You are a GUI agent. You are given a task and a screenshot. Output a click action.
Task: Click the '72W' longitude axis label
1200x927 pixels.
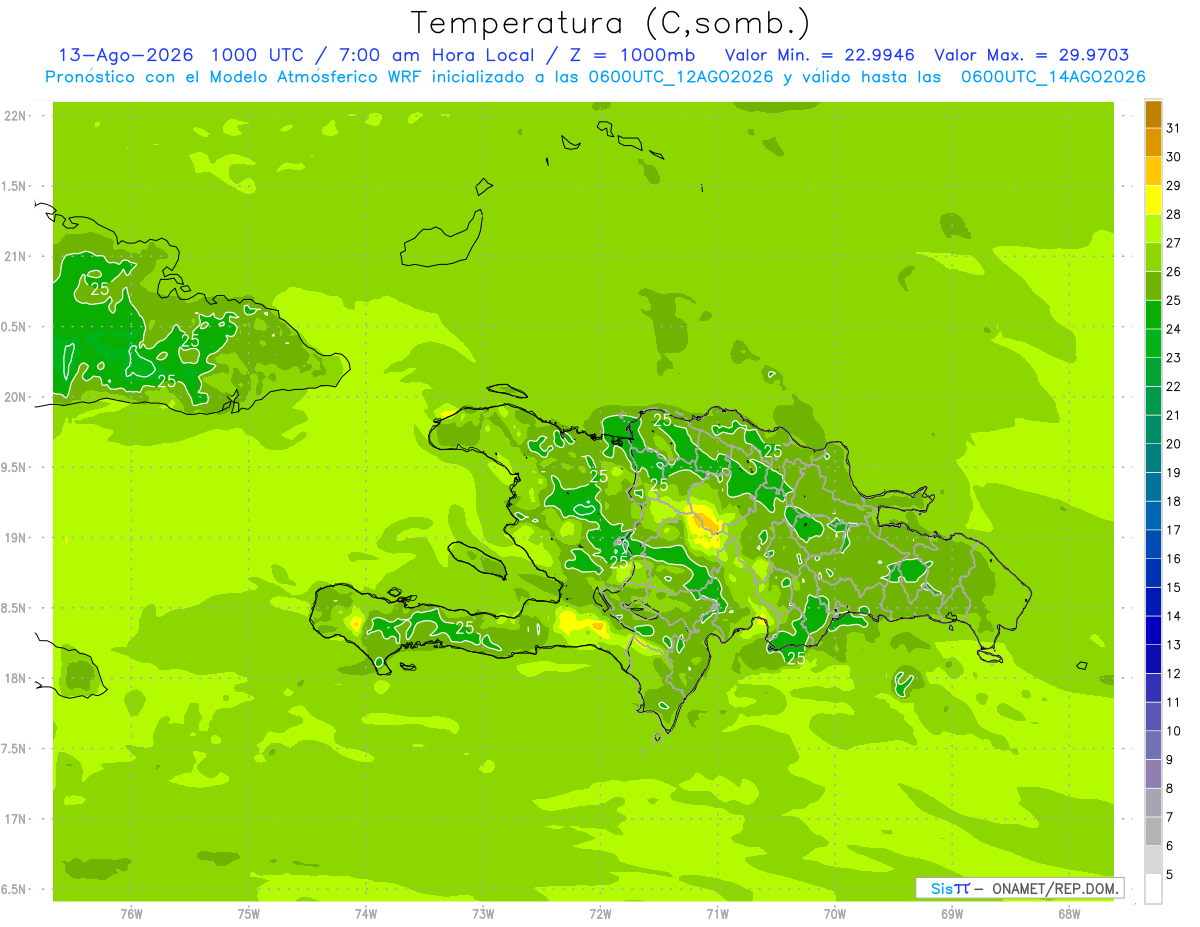pos(600,914)
